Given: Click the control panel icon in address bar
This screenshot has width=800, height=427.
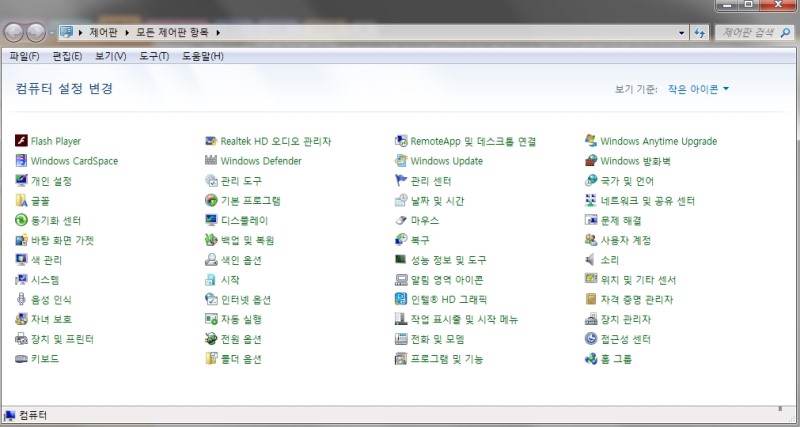Looking at the screenshot, I should pyautogui.click(x=66, y=32).
